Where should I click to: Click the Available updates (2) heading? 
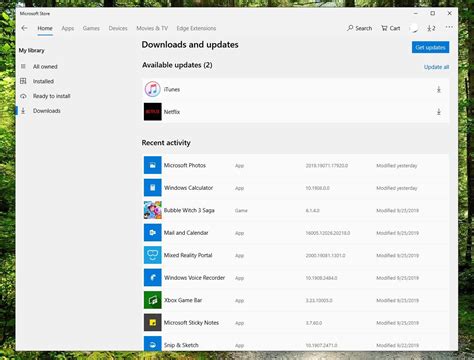click(177, 65)
